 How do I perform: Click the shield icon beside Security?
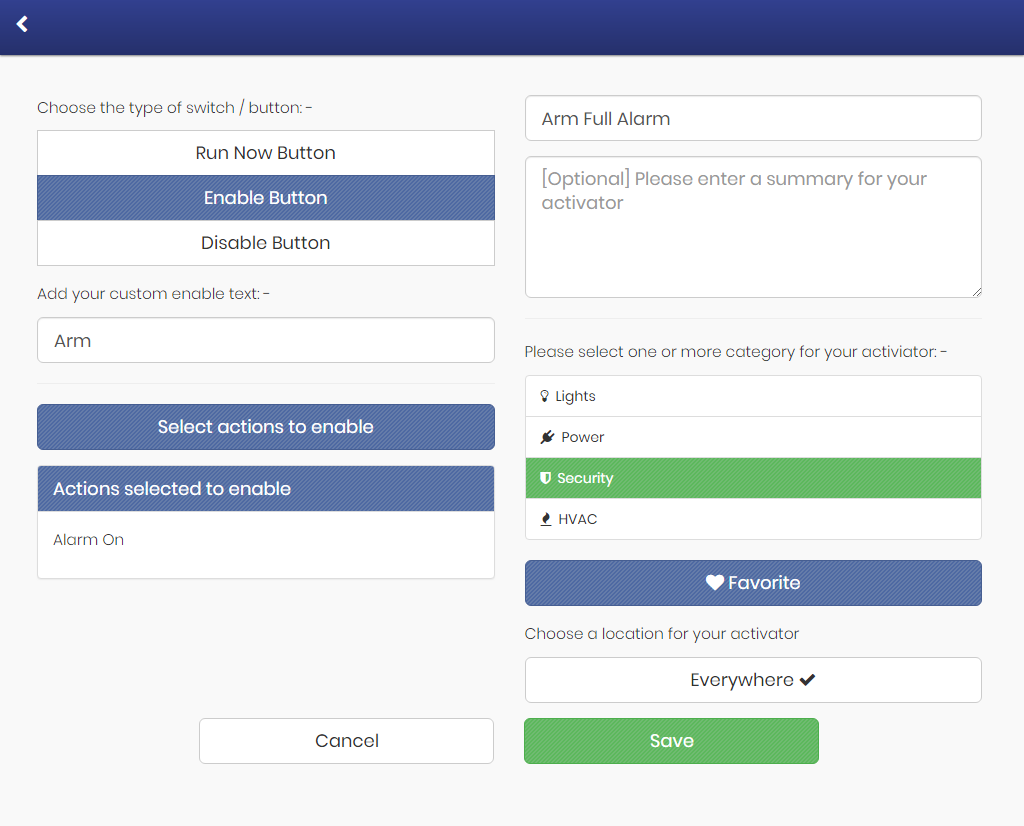[545, 478]
